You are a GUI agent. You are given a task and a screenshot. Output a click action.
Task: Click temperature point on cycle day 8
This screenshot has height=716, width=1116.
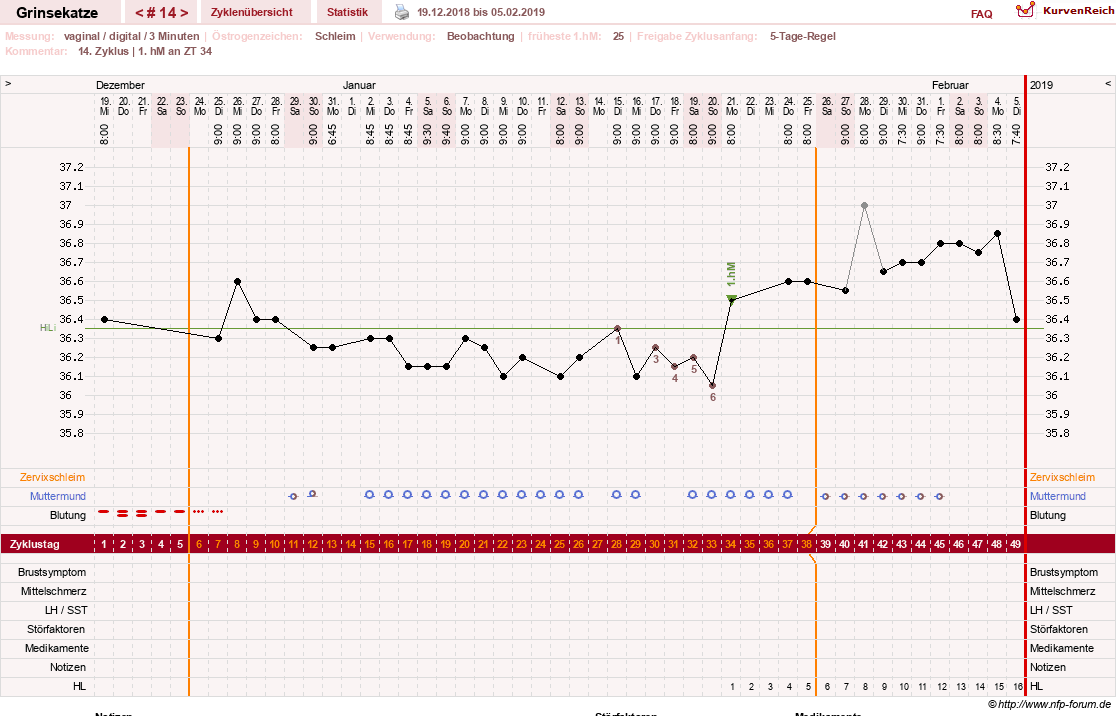(x=238, y=282)
